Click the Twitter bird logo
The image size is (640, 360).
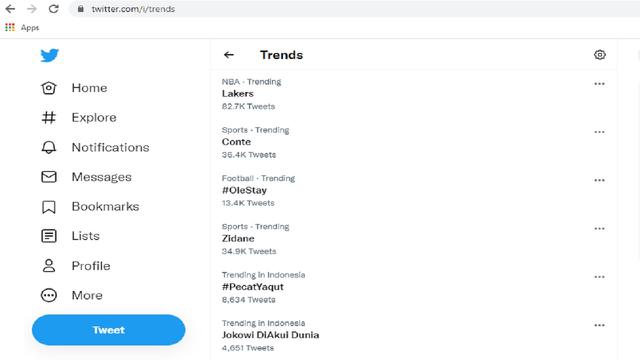tap(49, 55)
